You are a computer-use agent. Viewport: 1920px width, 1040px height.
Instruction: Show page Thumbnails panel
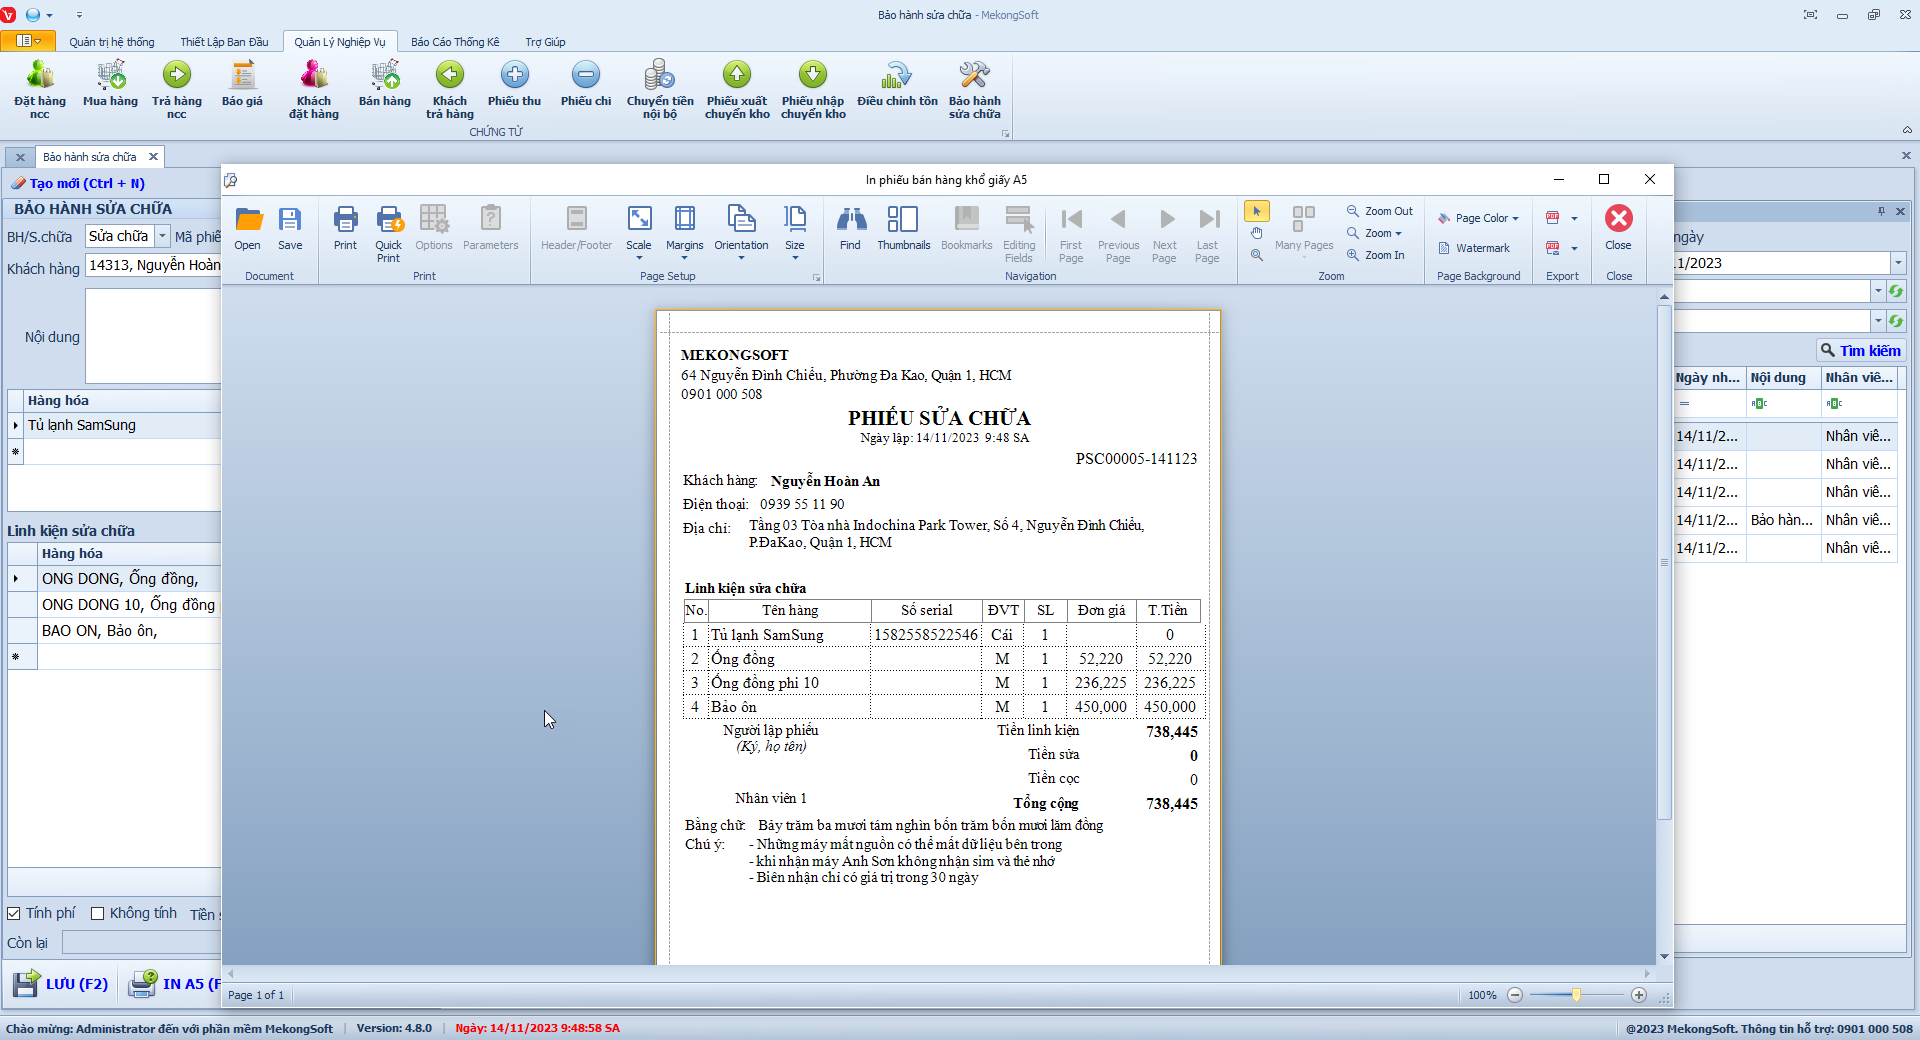903,228
